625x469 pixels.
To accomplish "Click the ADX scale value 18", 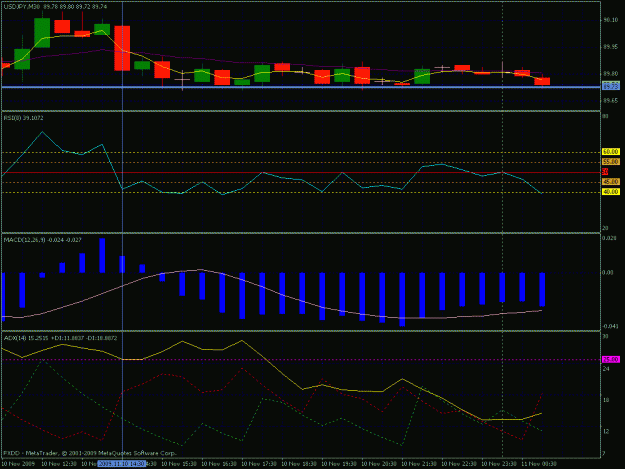I will [x=605, y=400].
